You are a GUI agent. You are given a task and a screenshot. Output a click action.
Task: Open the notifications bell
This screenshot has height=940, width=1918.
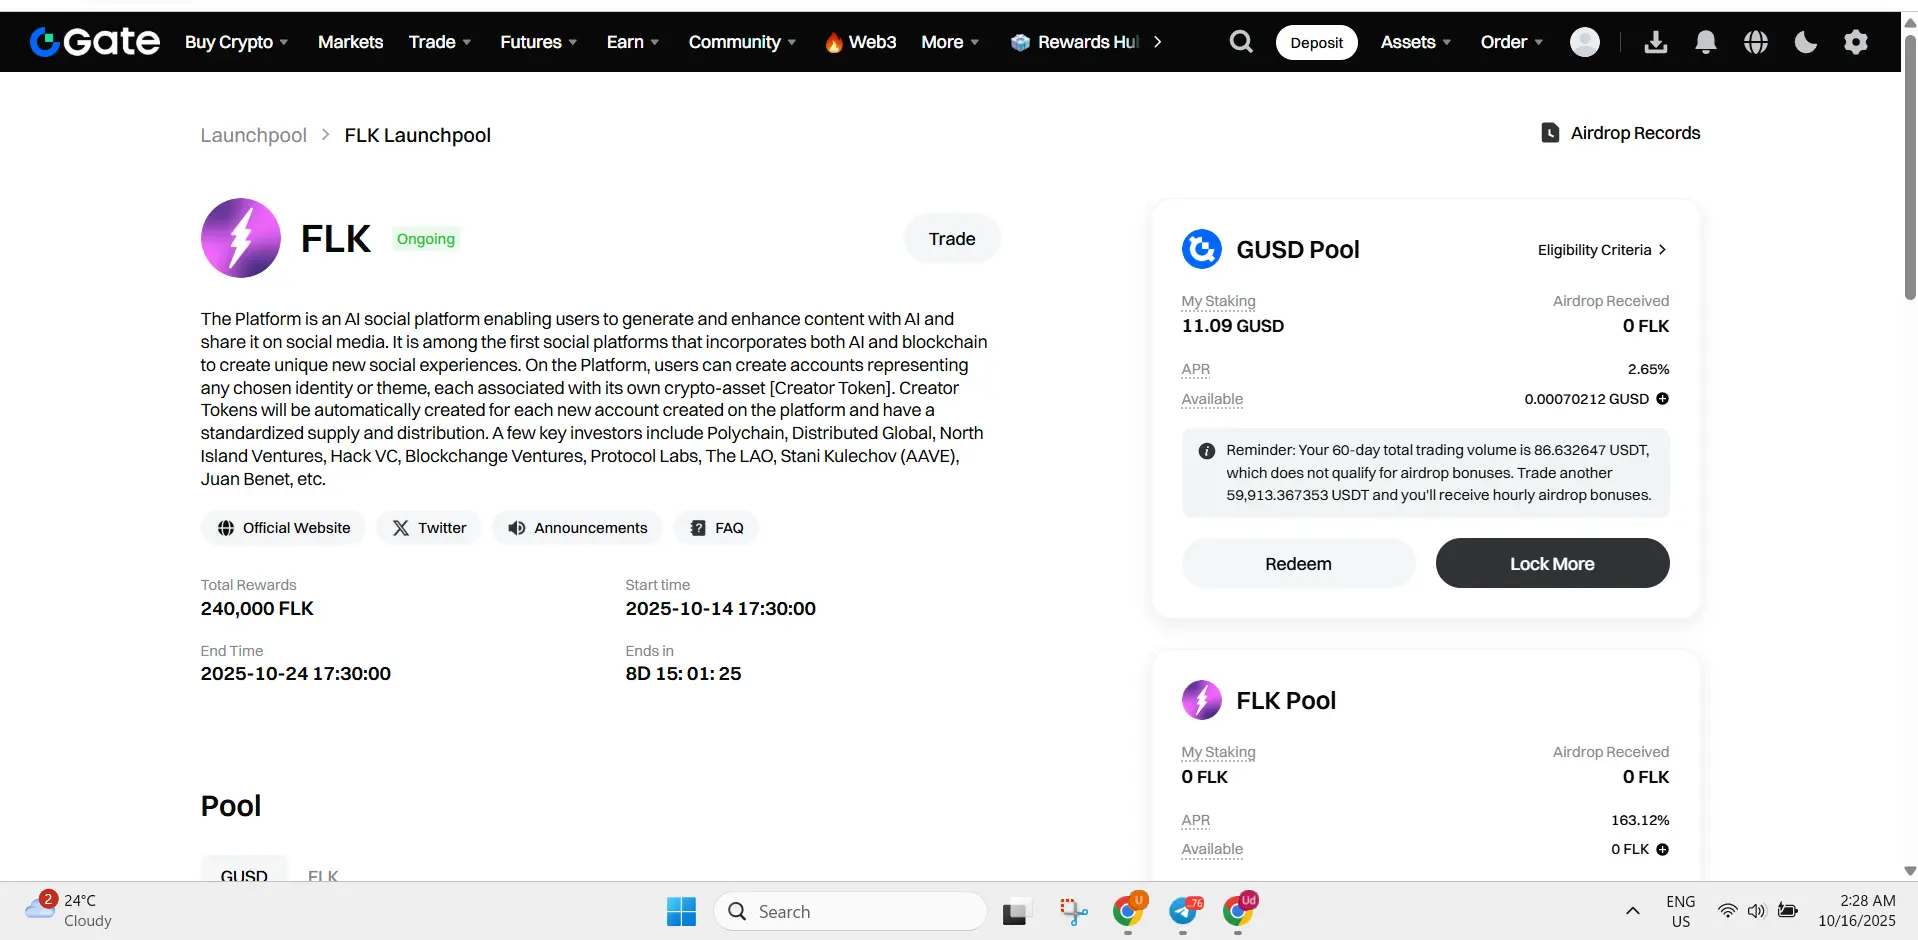pos(1706,41)
